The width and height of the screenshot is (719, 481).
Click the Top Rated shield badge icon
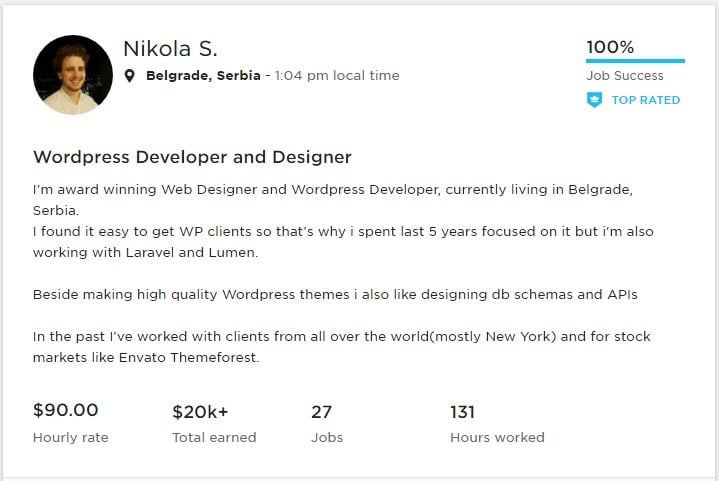[x=594, y=100]
